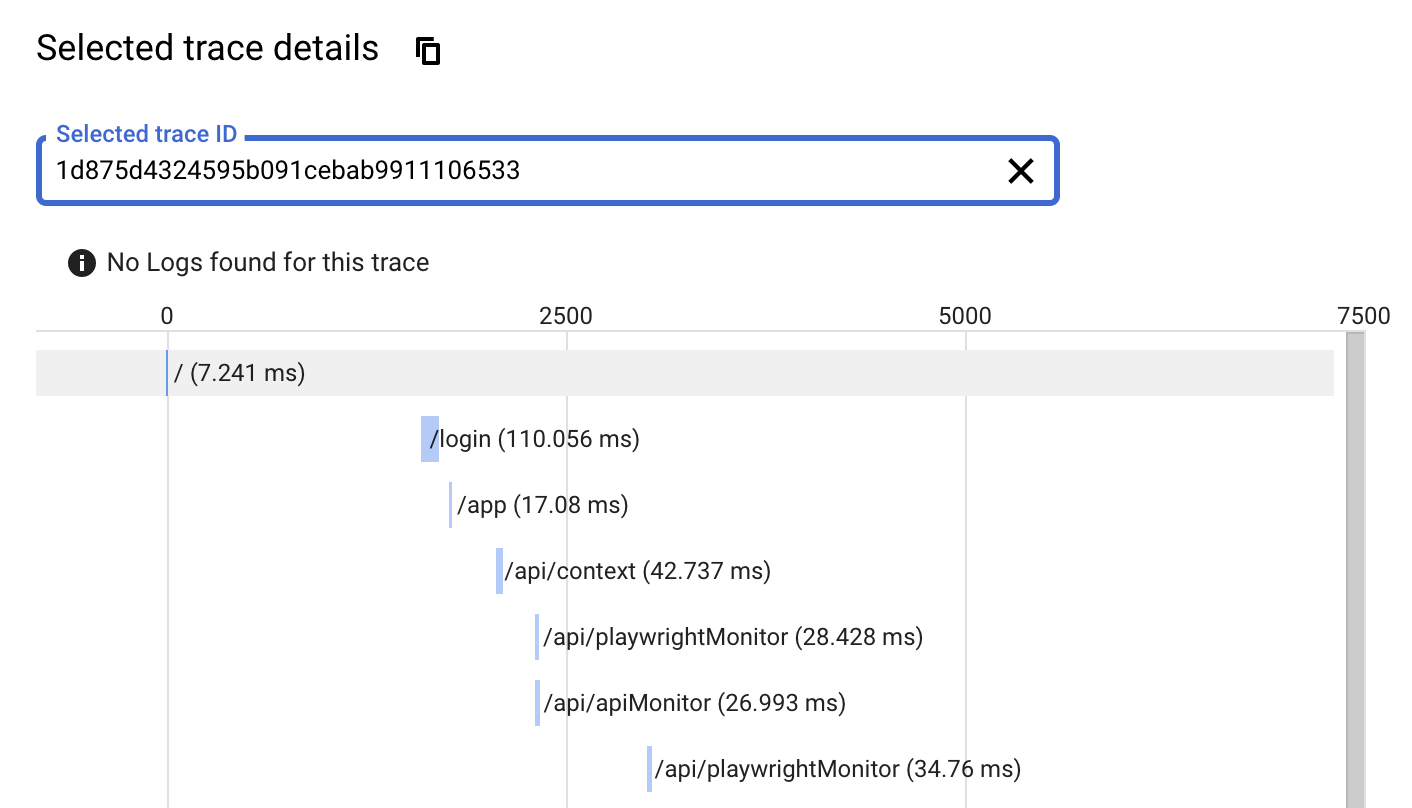Select the root span bar labeled /

pyautogui.click(x=168, y=372)
